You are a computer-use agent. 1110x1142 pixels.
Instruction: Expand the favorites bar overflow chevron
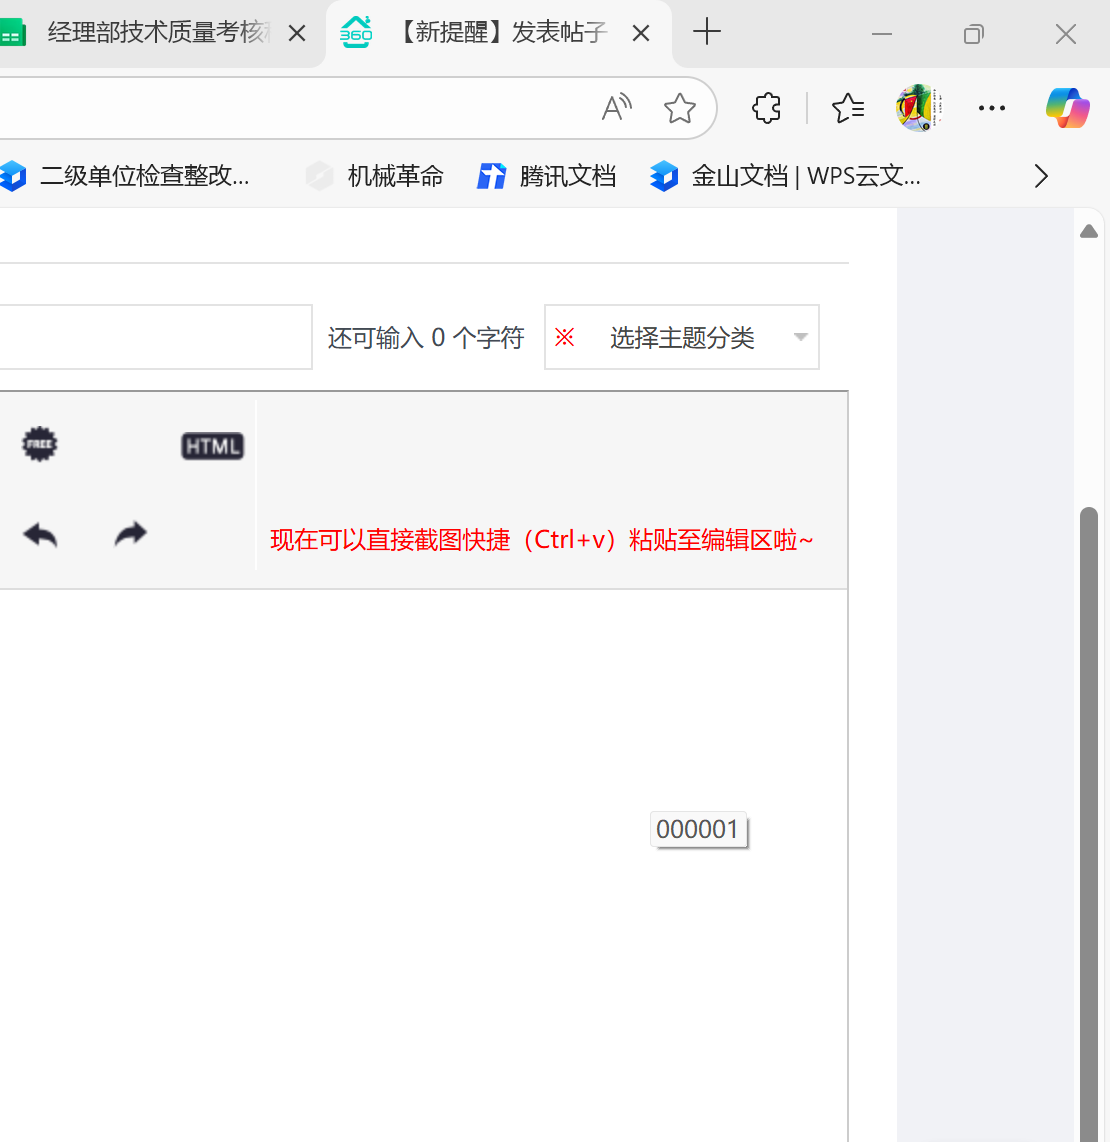pyautogui.click(x=1040, y=176)
